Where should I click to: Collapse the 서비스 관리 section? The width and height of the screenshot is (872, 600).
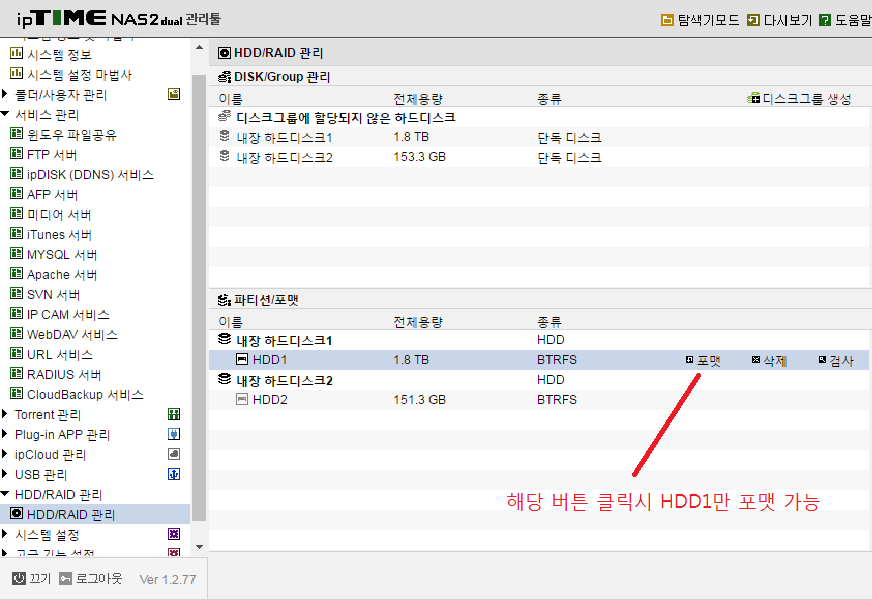tap(5, 114)
